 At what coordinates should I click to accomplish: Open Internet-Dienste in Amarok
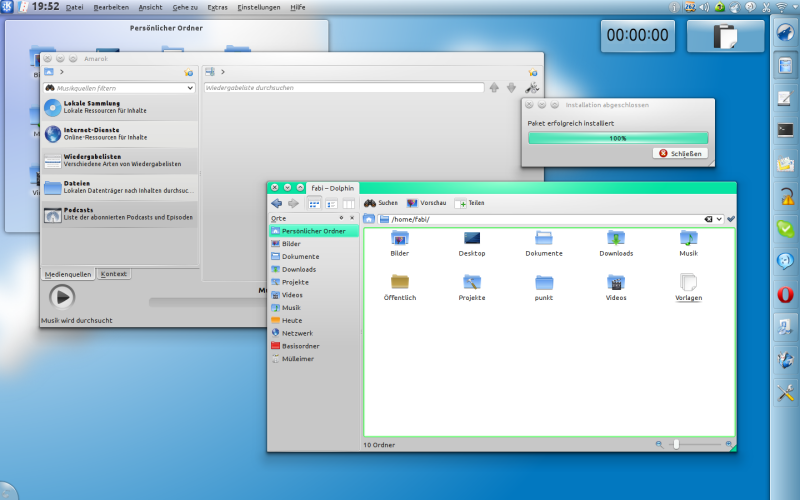coord(120,134)
